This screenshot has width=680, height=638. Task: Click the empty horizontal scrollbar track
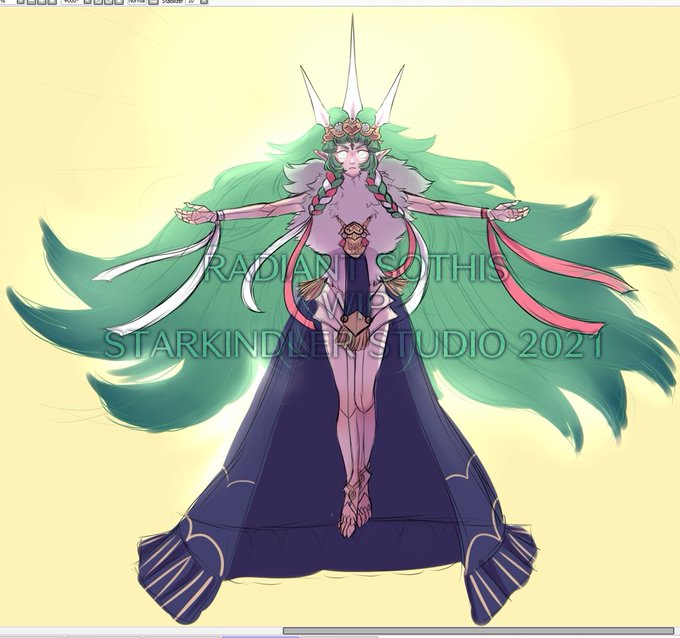click(x=141, y=631)
